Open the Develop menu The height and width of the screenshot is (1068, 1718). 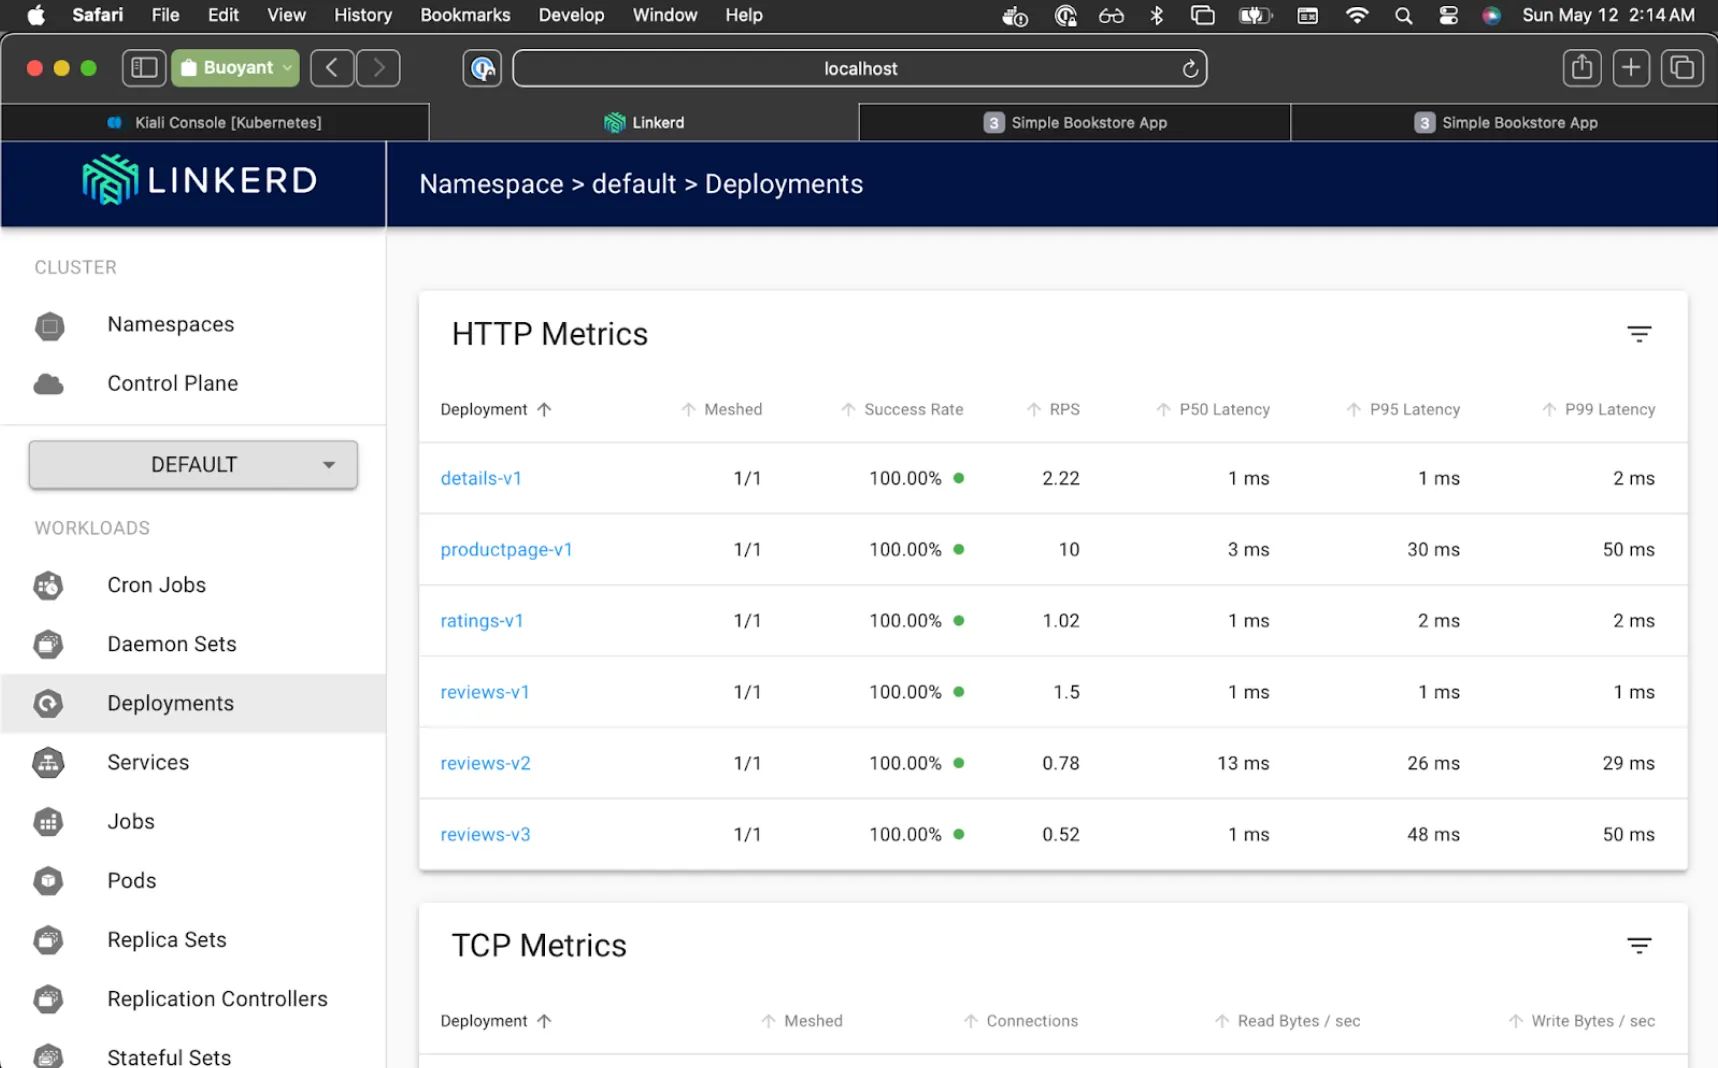pyautogui.click(x=571, y=15)
